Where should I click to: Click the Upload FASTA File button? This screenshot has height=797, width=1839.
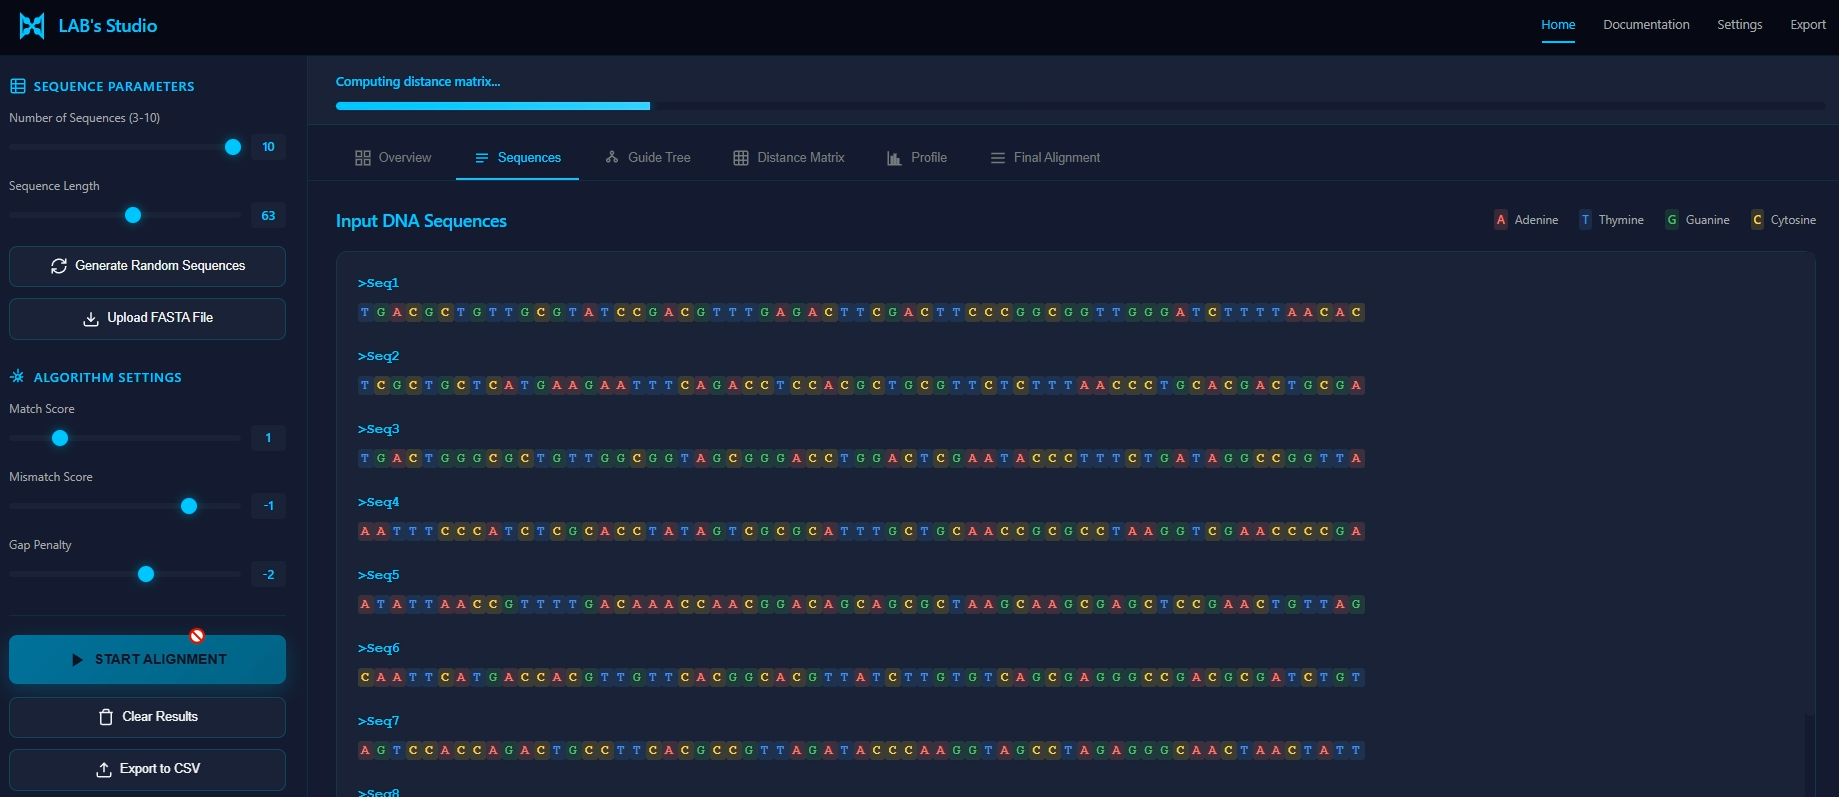(147, 318)
